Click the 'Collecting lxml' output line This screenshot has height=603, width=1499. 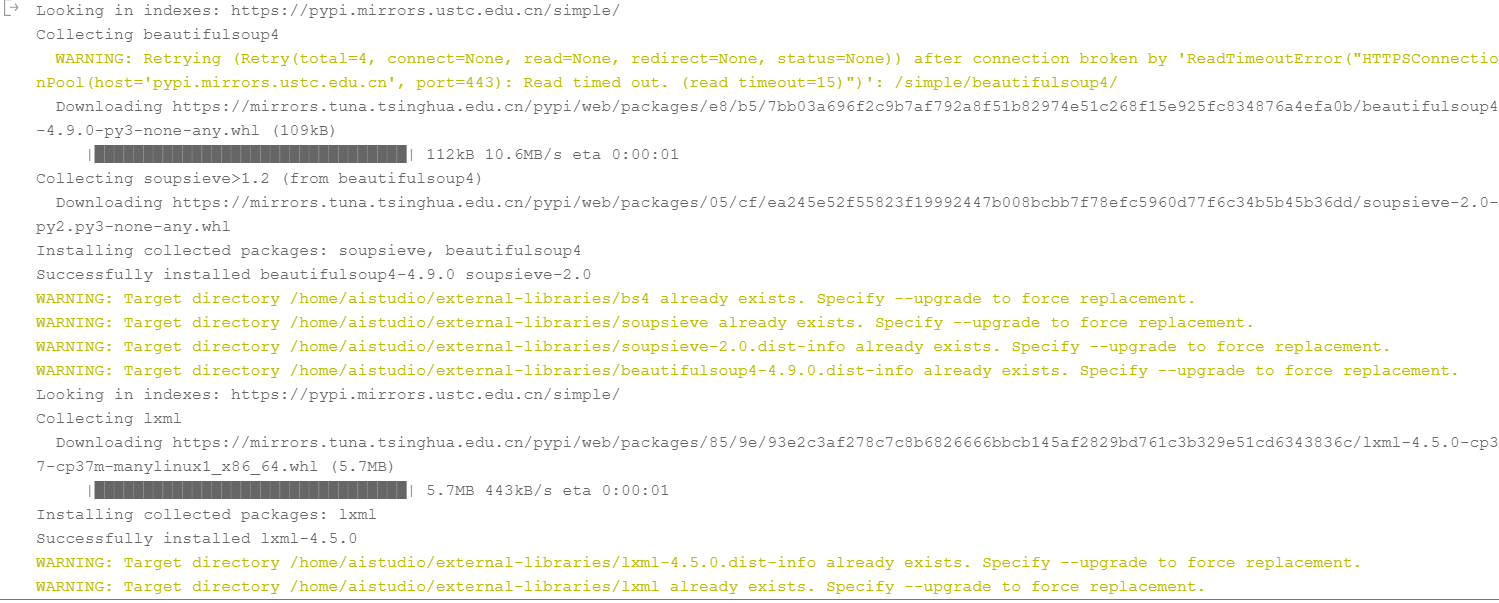pos(109,419)
